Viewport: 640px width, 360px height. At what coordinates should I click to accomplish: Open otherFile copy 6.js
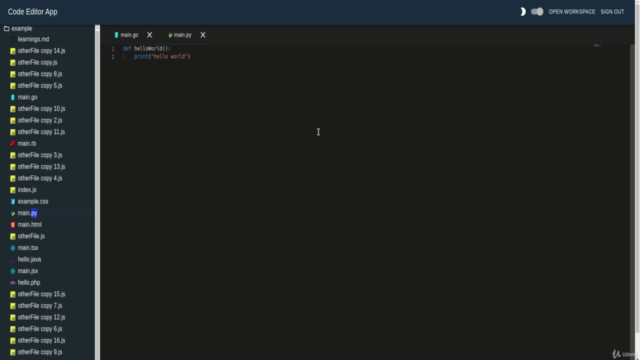pos(40,329)
